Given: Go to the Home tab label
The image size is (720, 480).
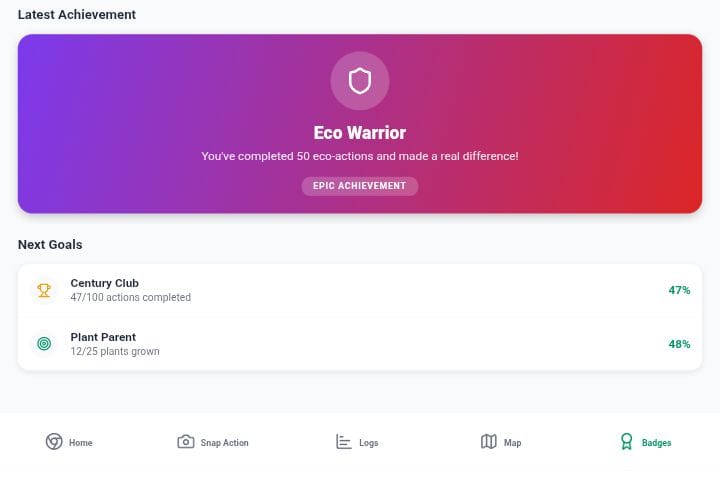Looking at the screenshot, I should pyautogui.click(x=81, y=443).
